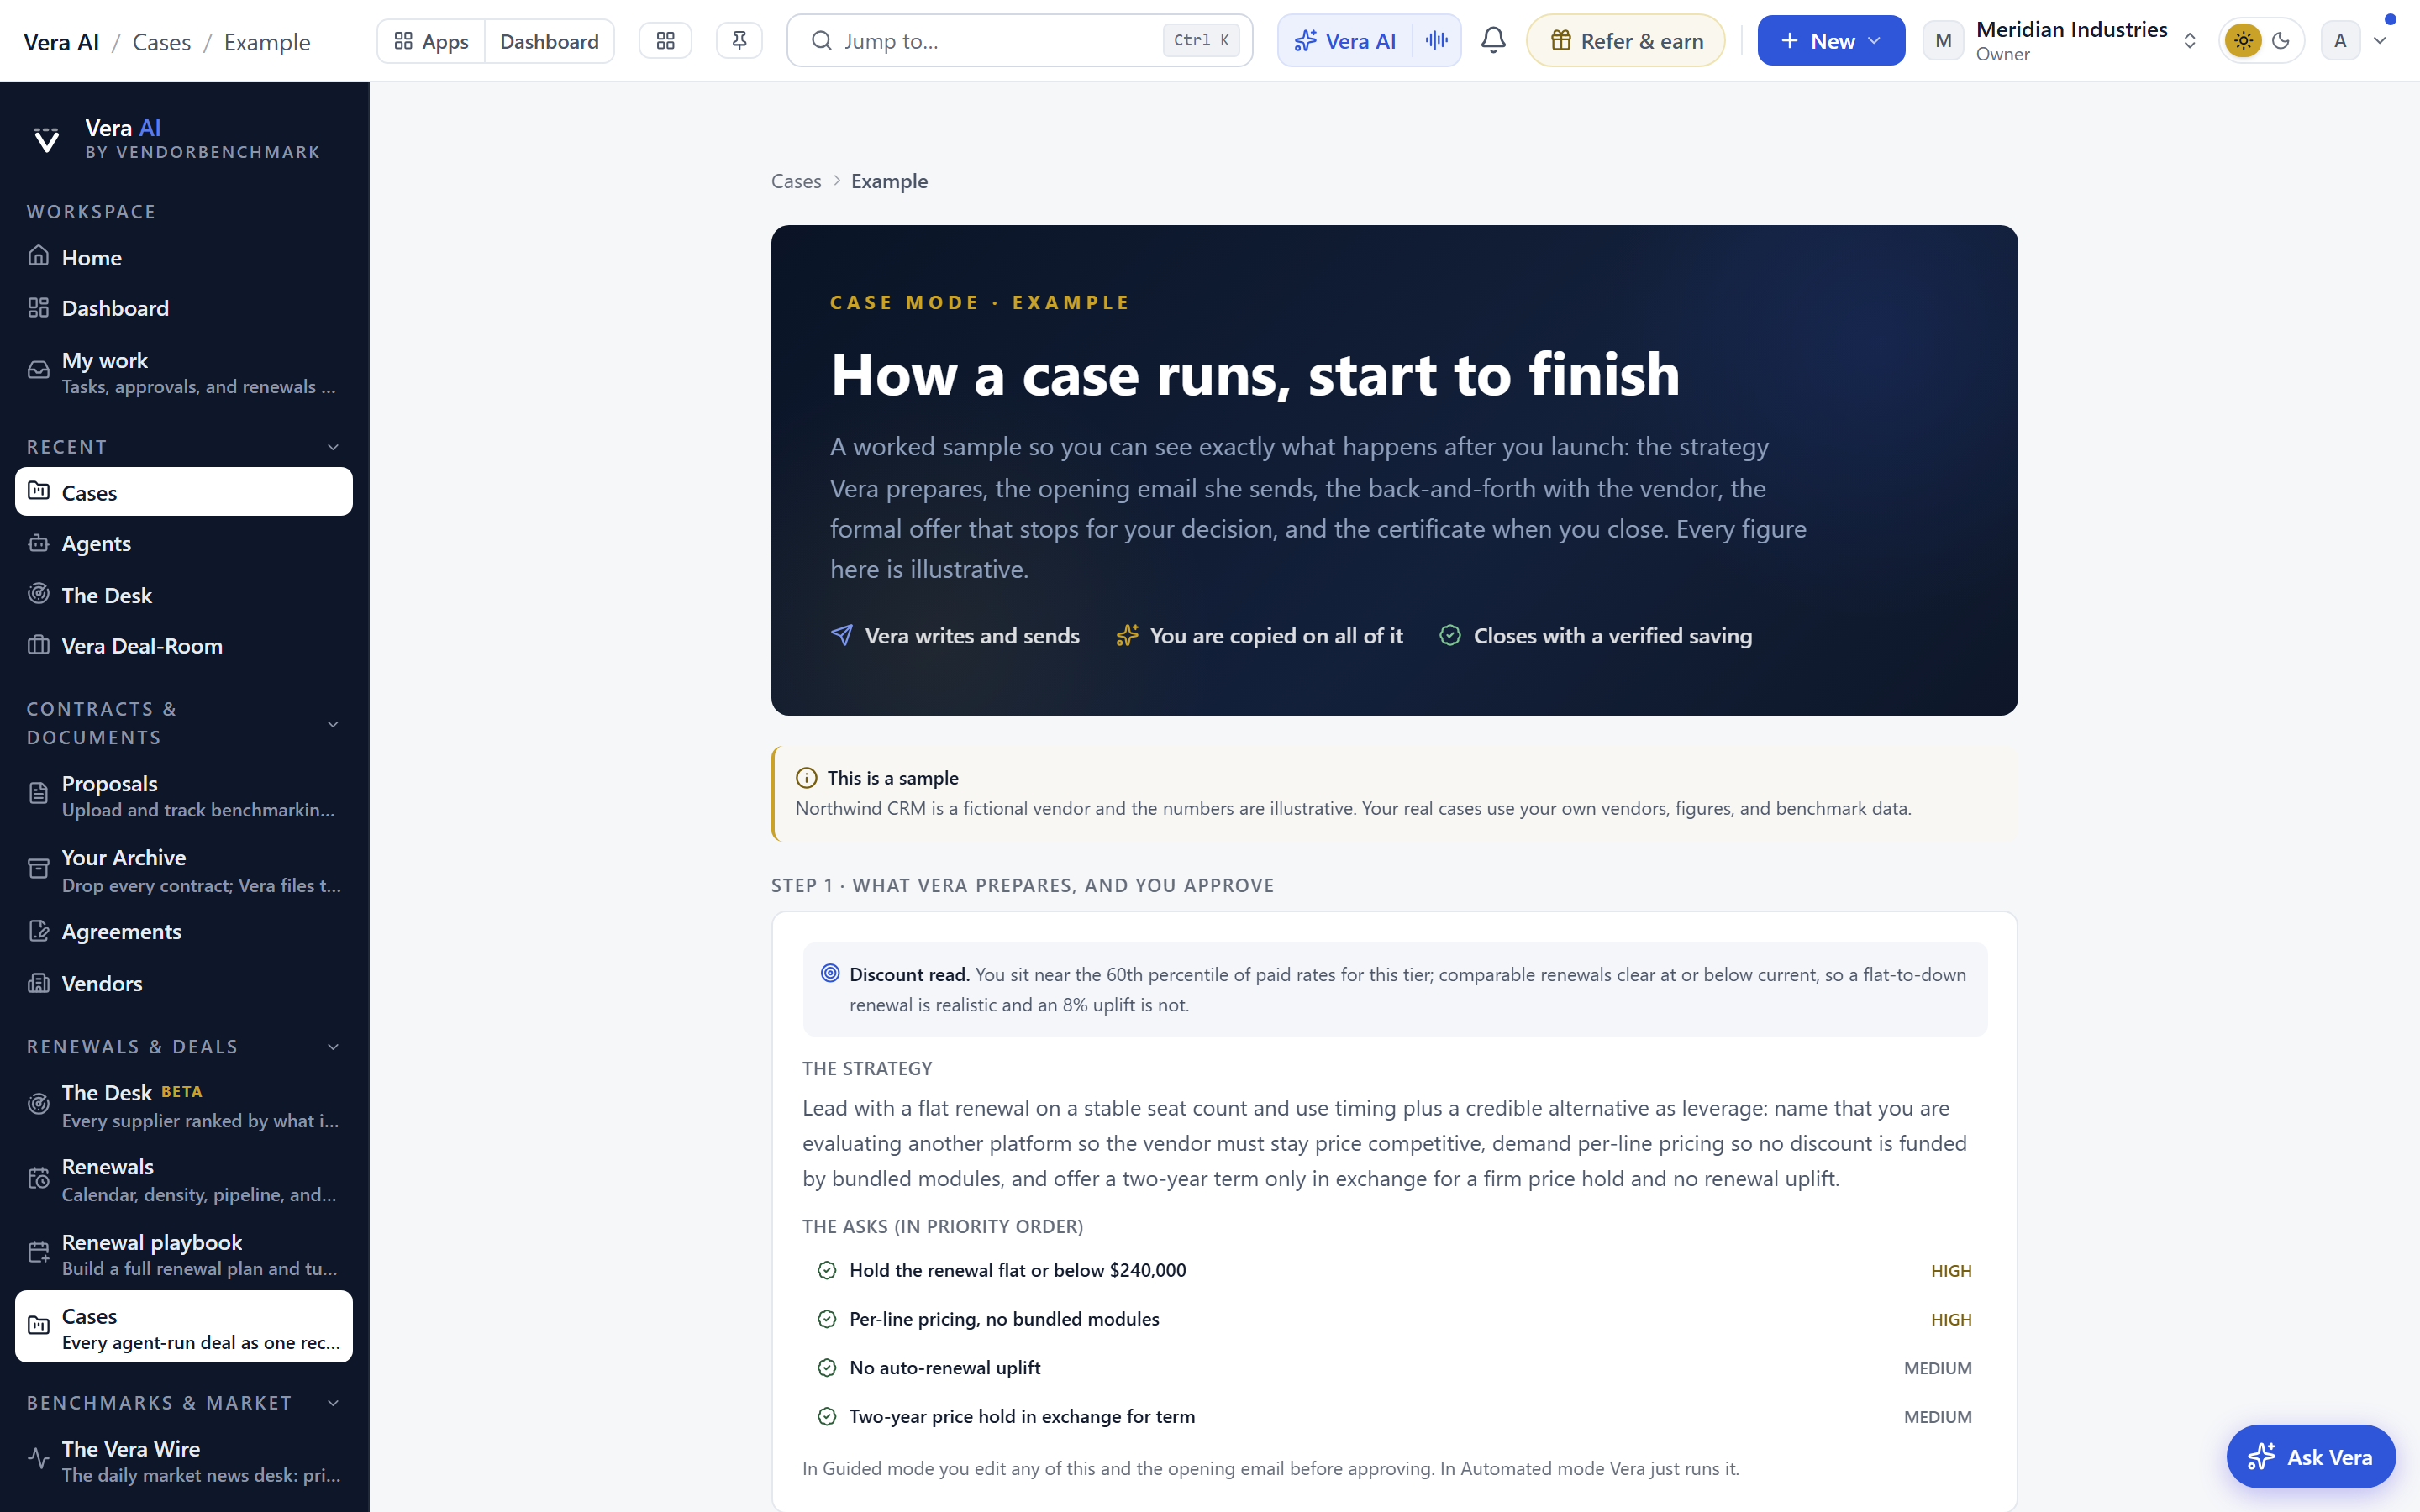
Task: Click the Vera AI logo in sidebar
Action: (x=46, y=139)
